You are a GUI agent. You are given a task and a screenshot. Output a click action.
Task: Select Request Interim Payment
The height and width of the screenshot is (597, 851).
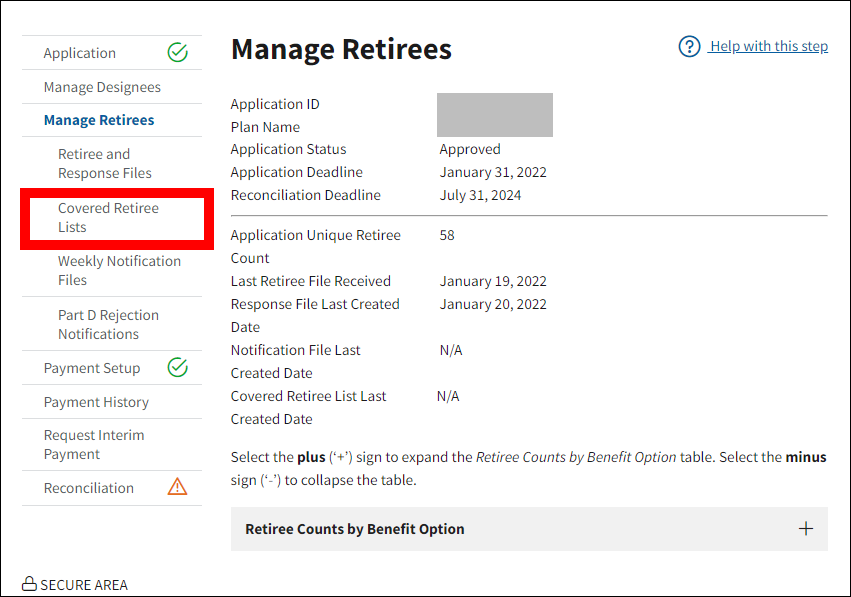(94, 444)
